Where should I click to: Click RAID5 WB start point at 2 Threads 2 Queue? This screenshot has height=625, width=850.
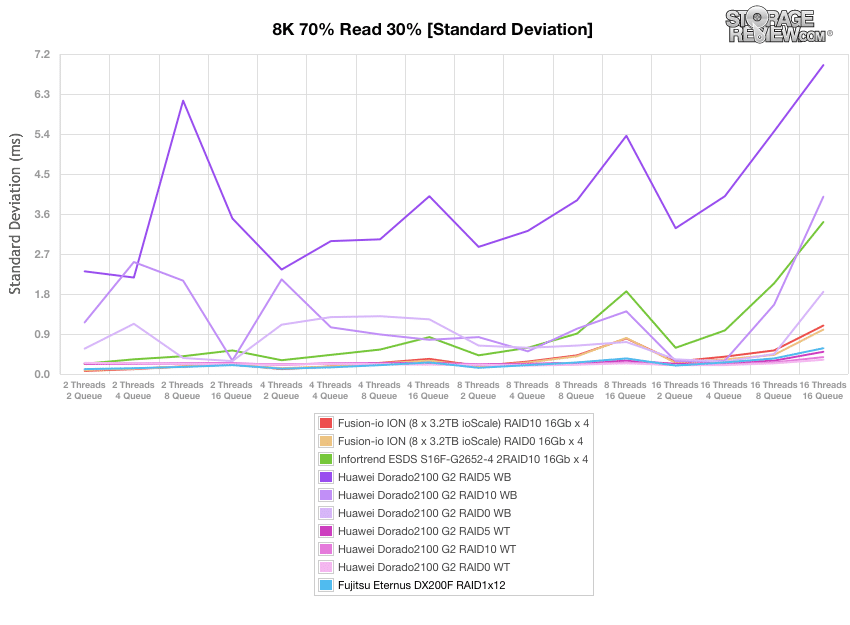coord(85,272)
